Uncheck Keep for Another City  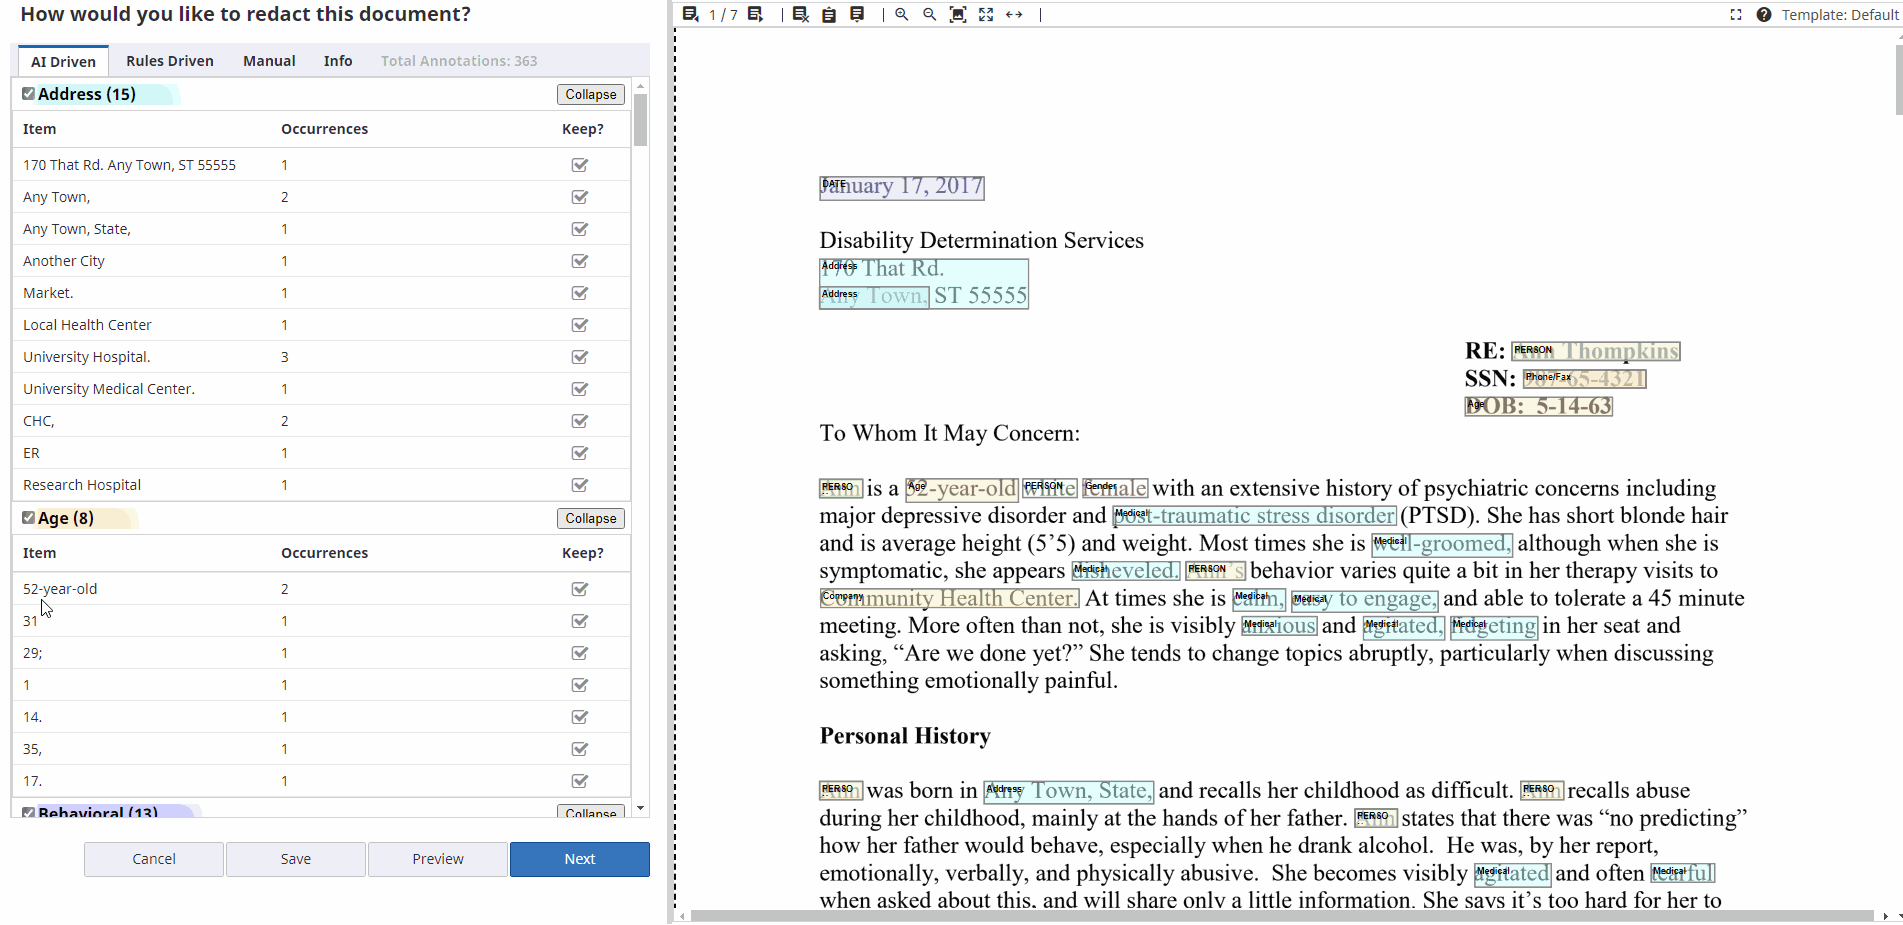[x=579, y=261]
